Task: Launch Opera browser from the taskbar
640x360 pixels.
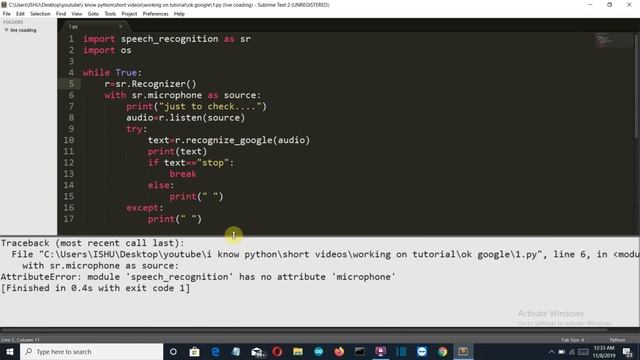Action: point(277,351)
